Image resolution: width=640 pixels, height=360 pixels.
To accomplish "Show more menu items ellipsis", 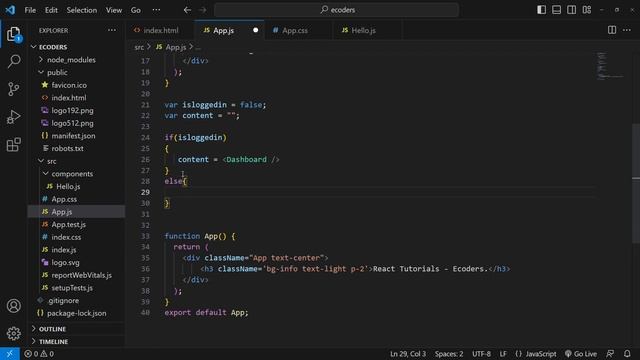I will 156,10.
